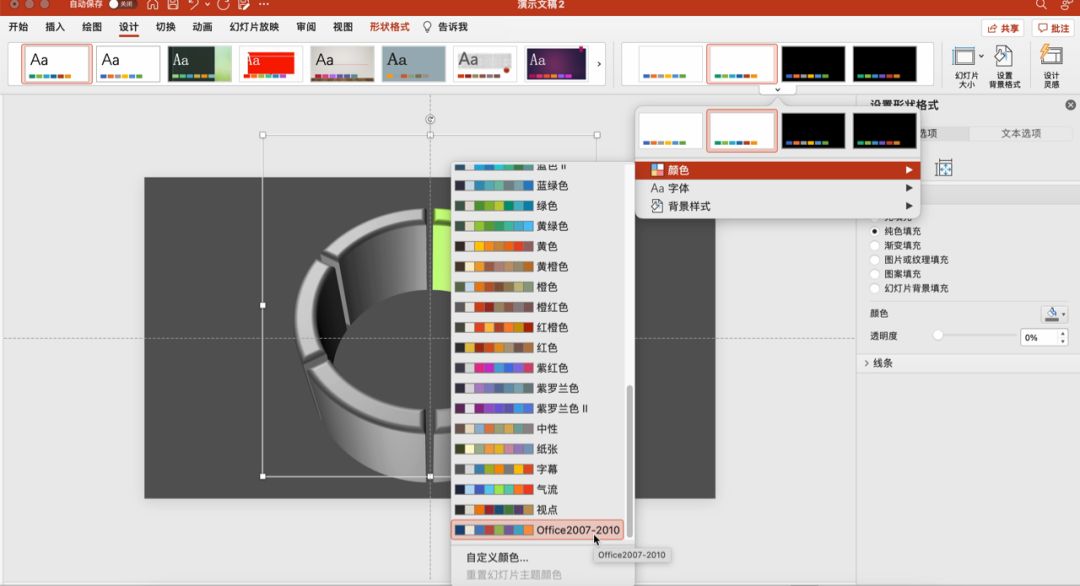Switch to the 插入 tab
The height and width of the screenshot is (586, 1080).
tap(55, 27)
